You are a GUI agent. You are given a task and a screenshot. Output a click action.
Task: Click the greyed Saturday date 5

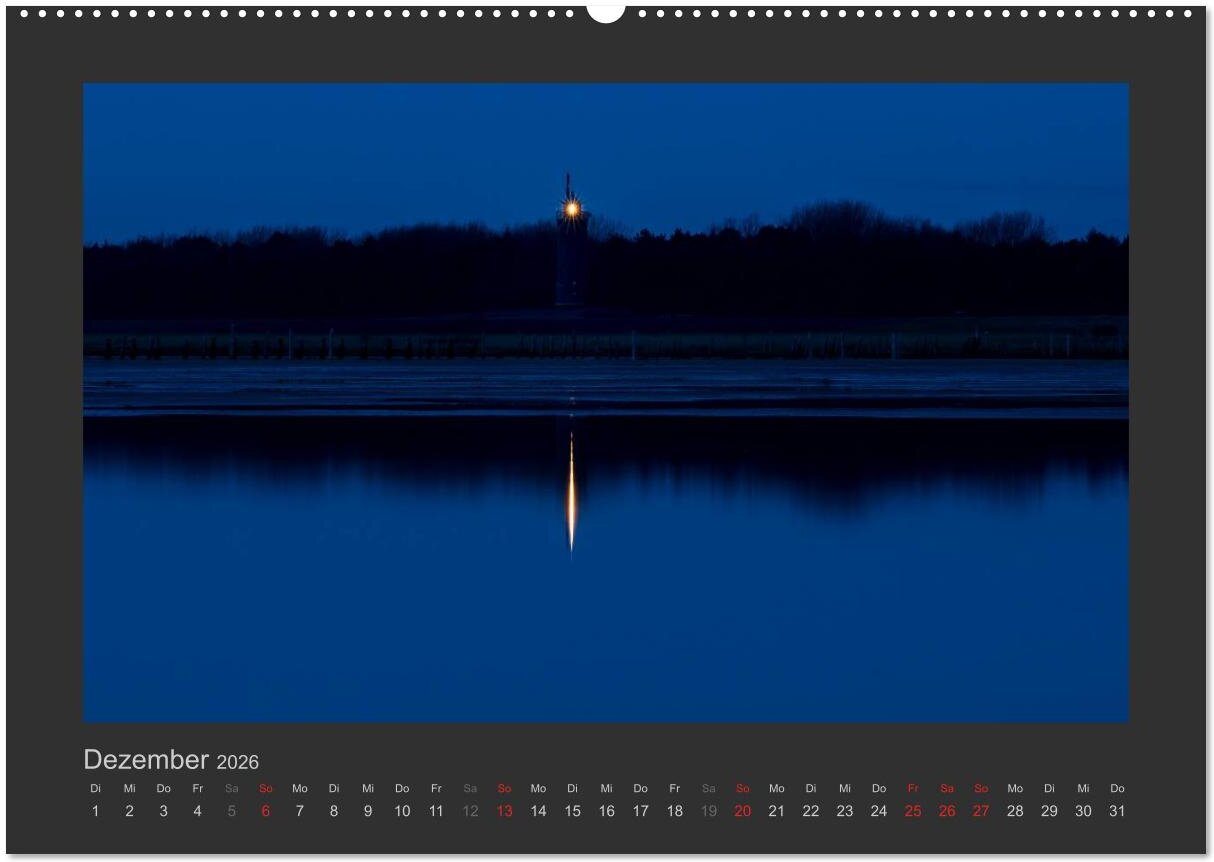pos(232,811)
